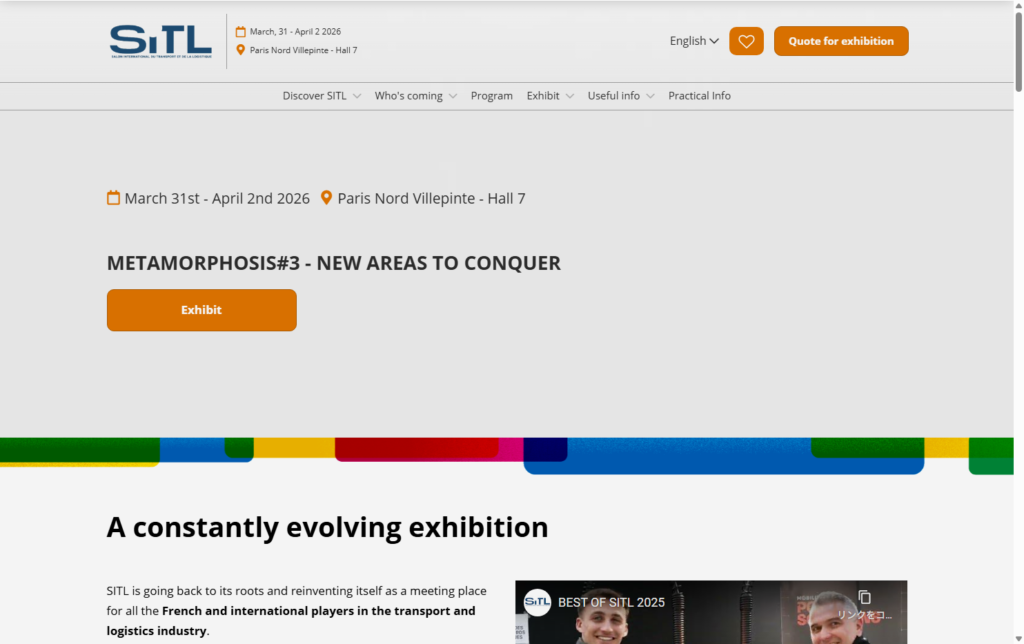The height and width of the screenshot is (644, 1024).
Task: Click the large calendar icon before March 31st
Action: click(x=114, y=198)
